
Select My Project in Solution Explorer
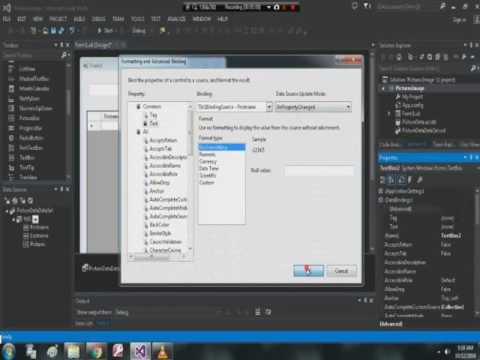coord(409,97)
